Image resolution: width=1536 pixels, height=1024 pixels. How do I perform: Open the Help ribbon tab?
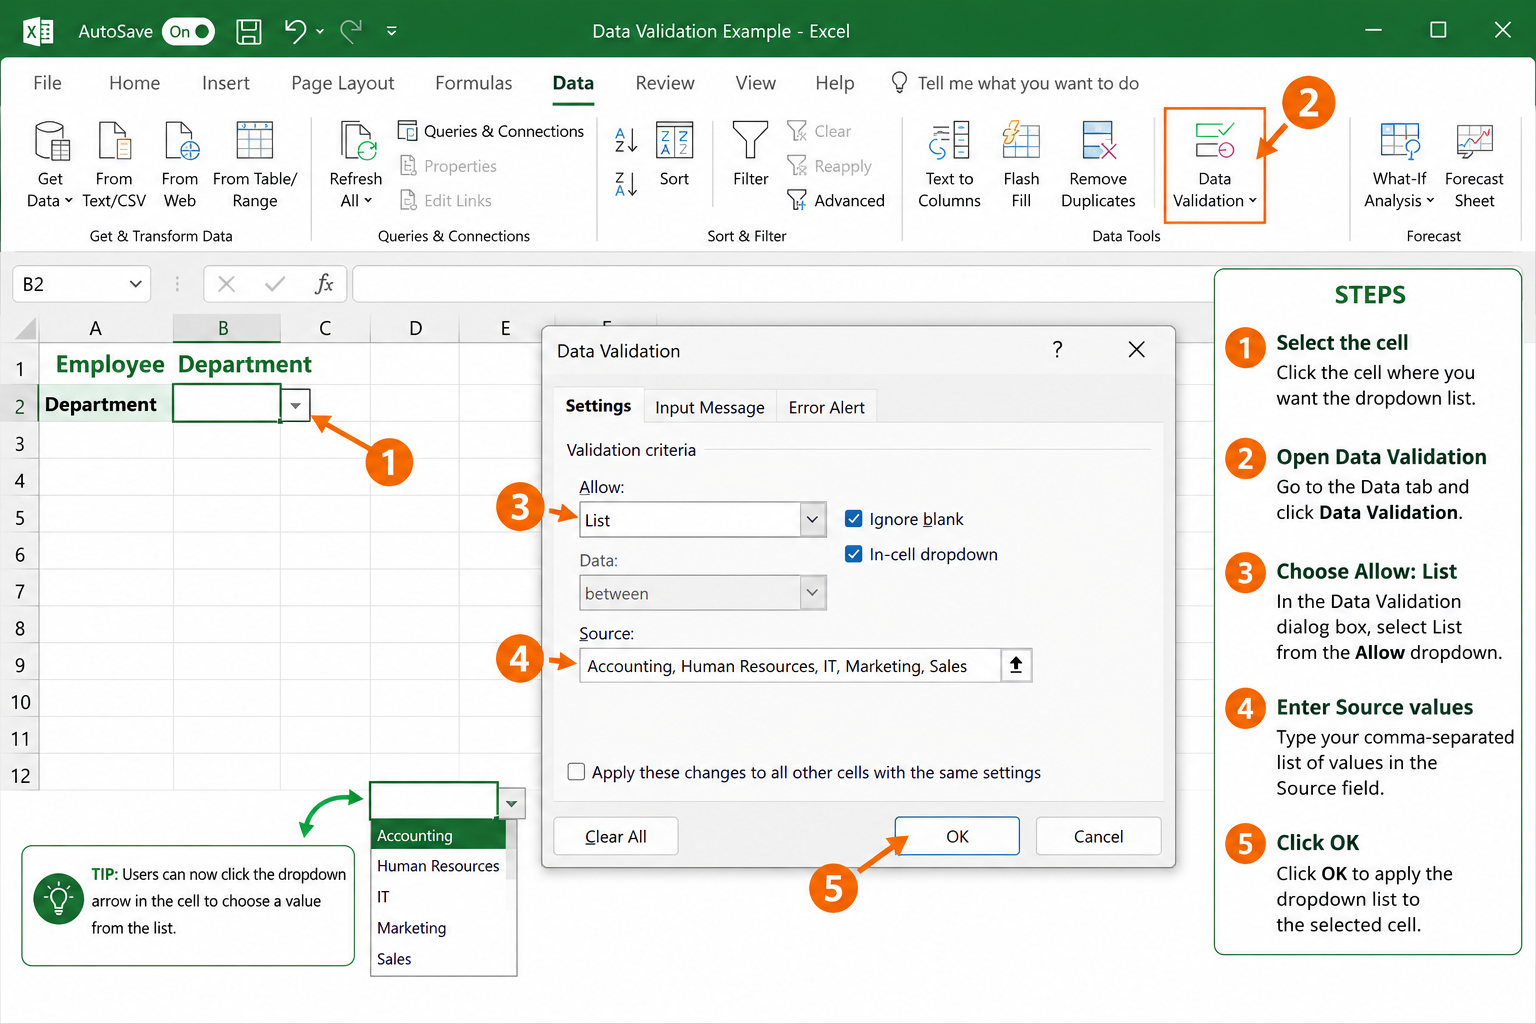835,83
